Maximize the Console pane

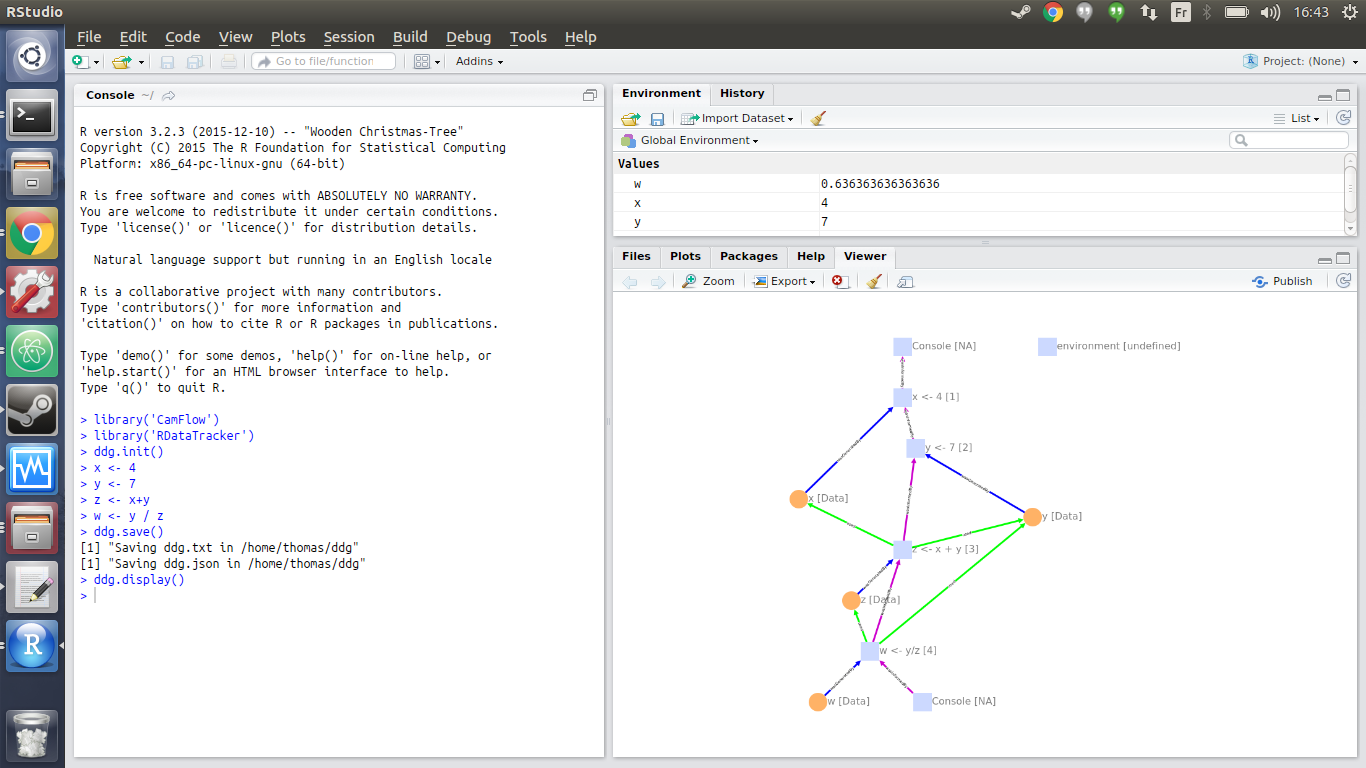[x=590, y=95]
